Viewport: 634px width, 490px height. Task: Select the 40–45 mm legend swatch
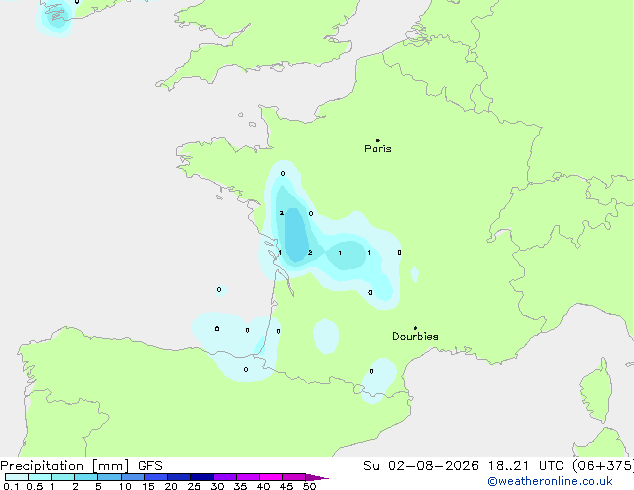(271, 477)
